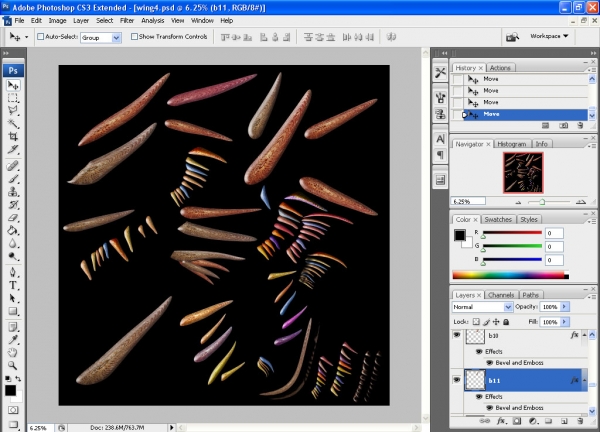This screenshot has height=432, width=600.
Task: Open the Analysis menu
Action: [153, 21]
